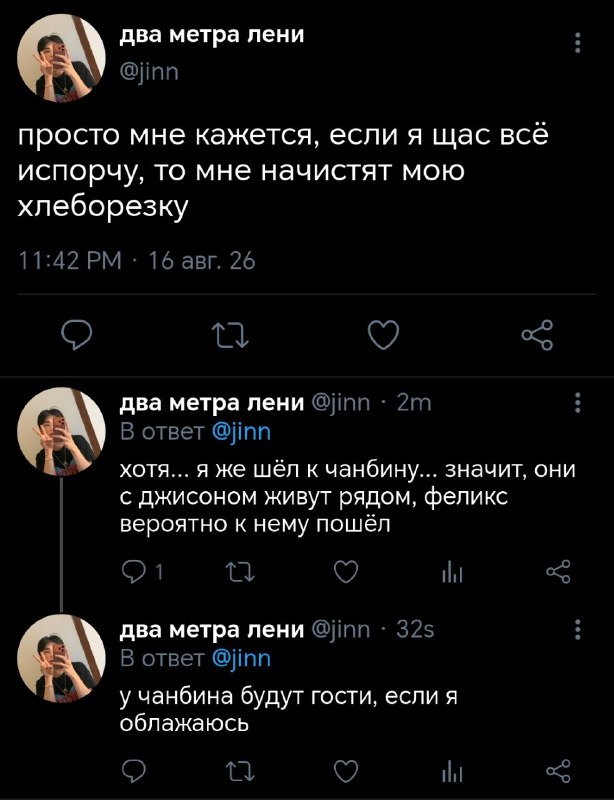This screenshot has height=800, width=614.
Task: Share the main tweet
Action: click(537, 335)
